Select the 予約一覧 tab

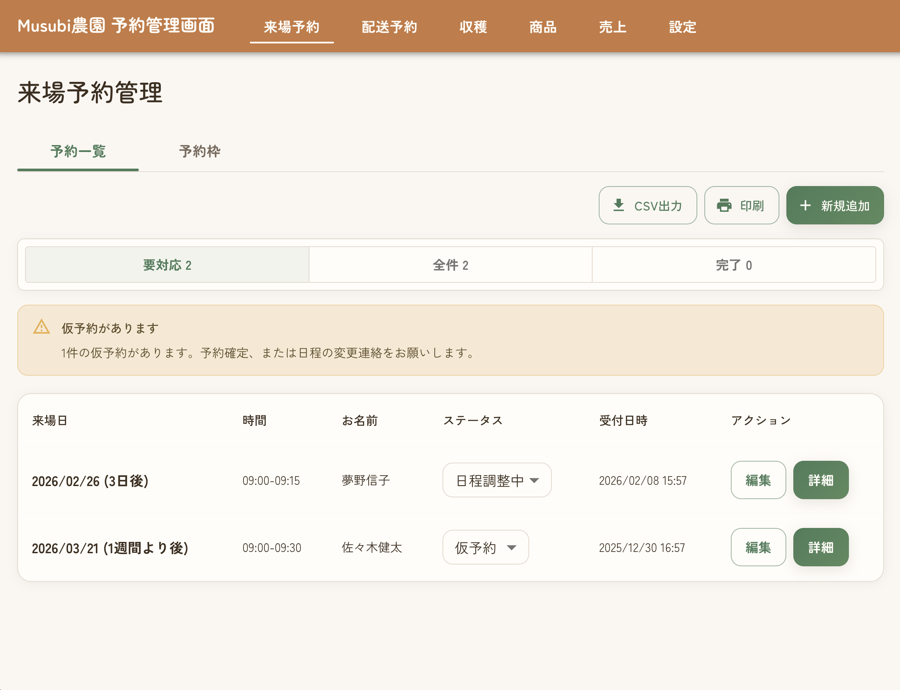77,152
